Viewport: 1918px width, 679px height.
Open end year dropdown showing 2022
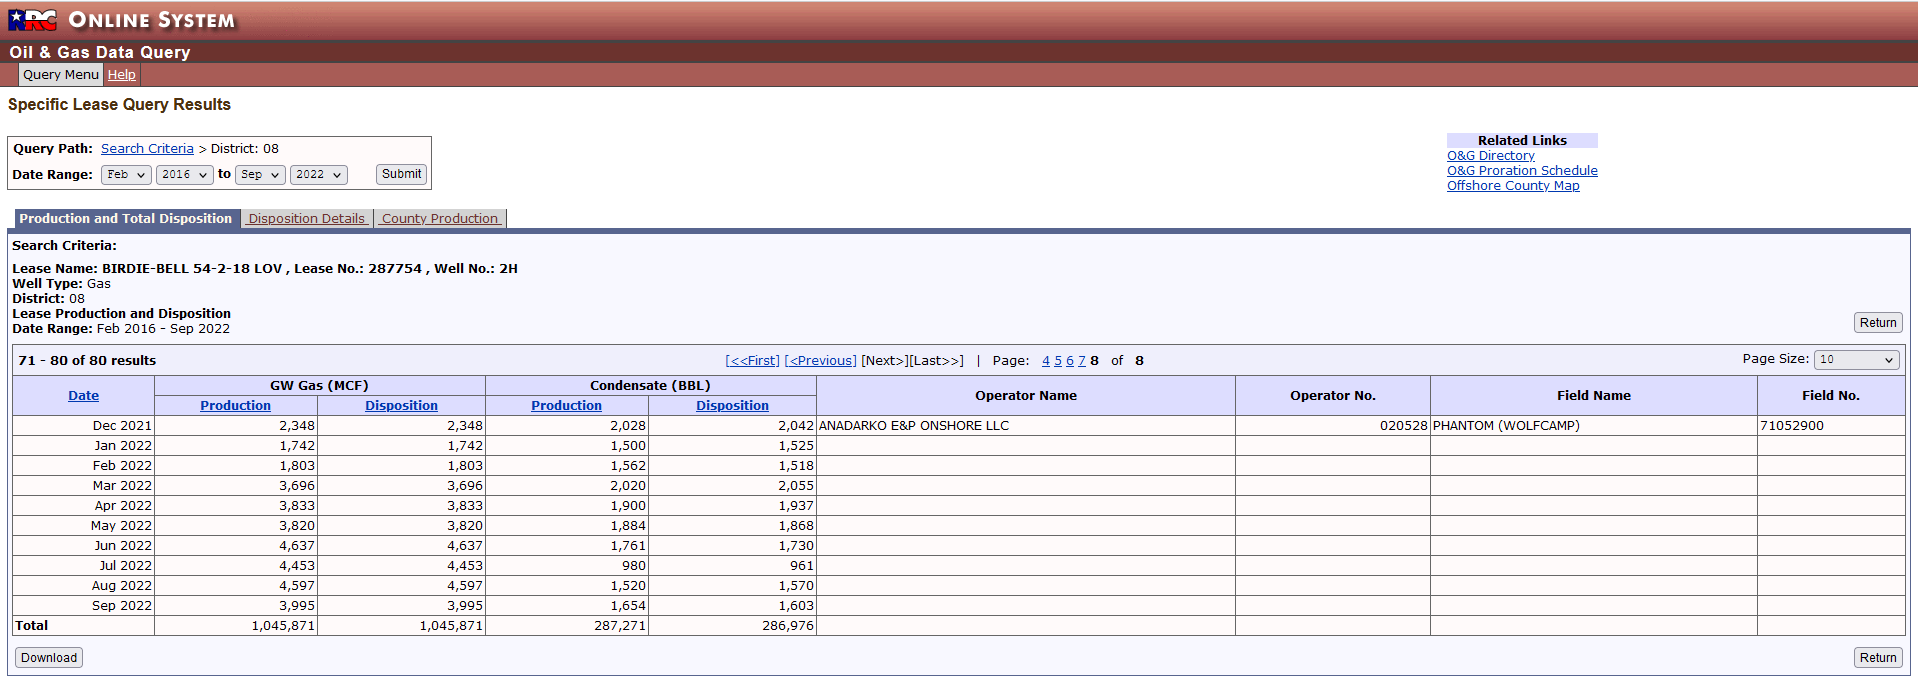click(x=319, y=175)
